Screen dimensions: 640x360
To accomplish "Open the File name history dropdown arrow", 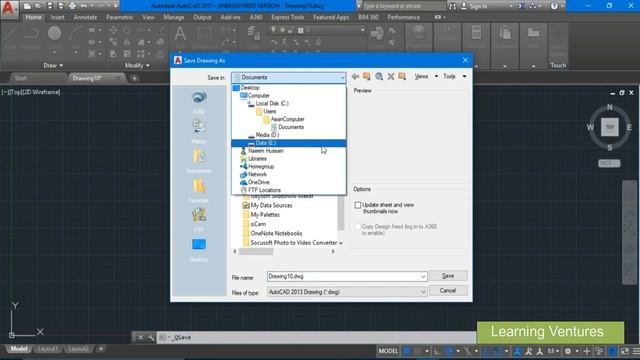I will click(x=423, y=277).
